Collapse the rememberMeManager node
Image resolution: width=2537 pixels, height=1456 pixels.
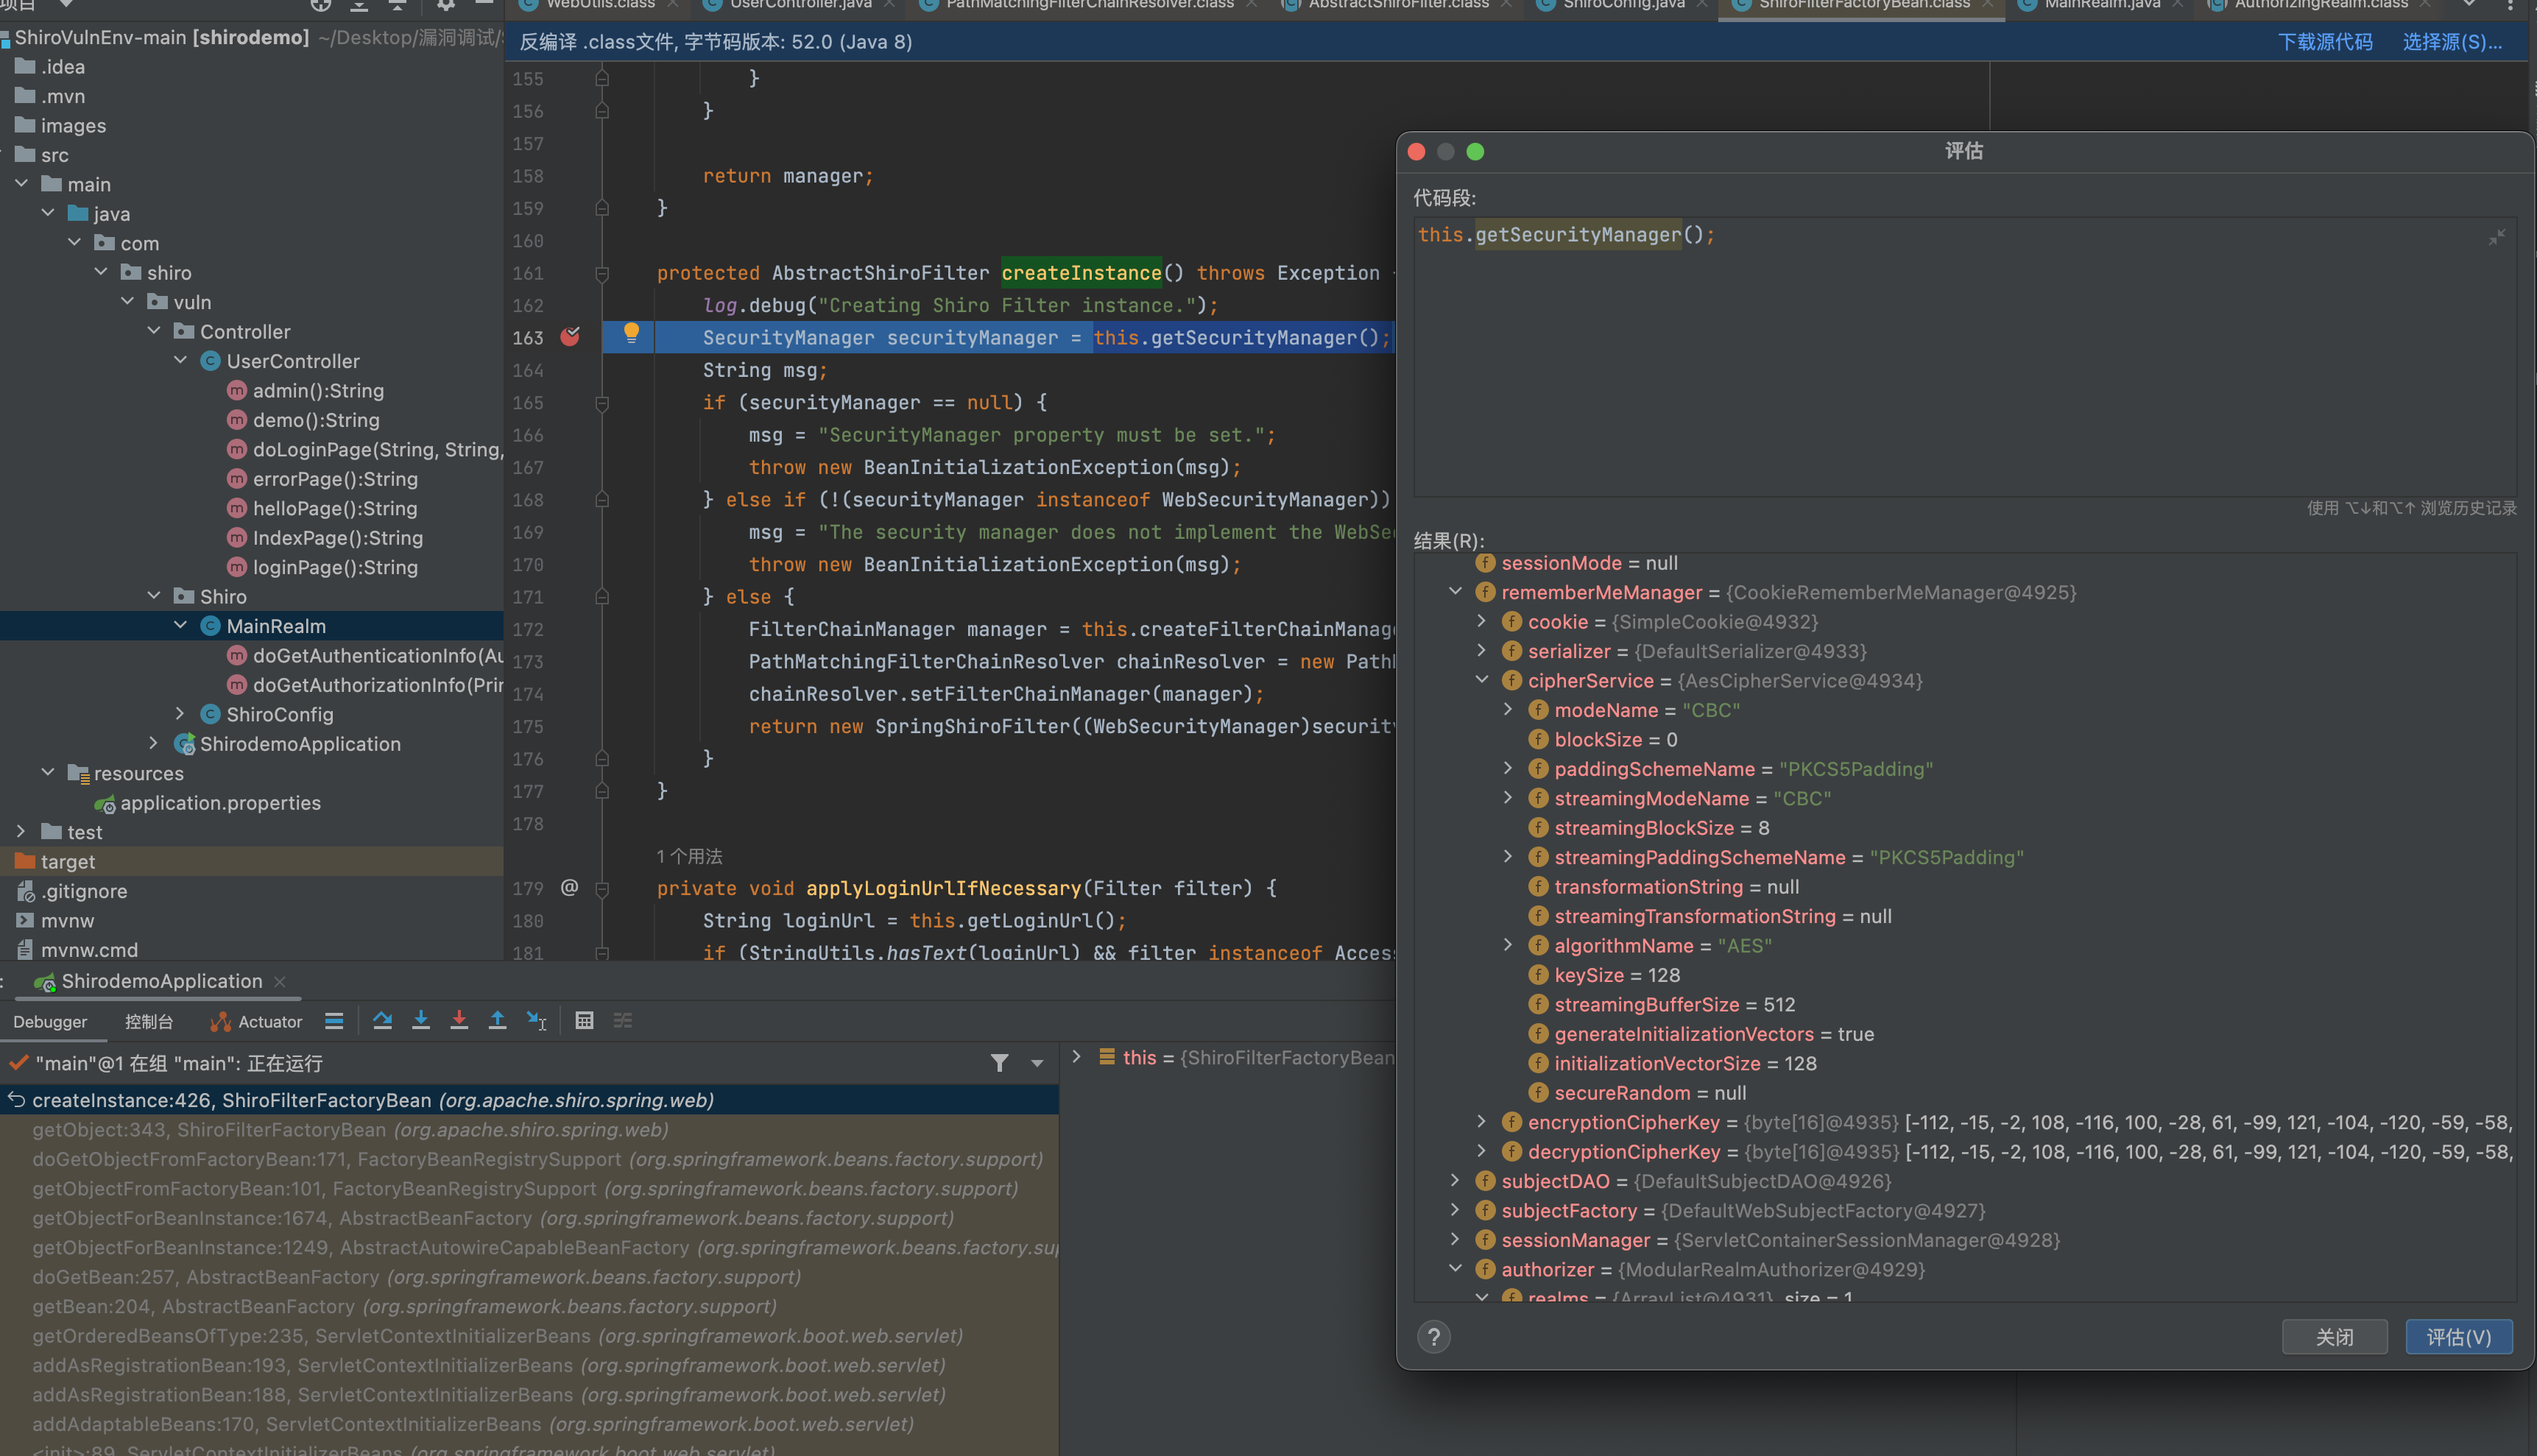(x=1455, y=592)
